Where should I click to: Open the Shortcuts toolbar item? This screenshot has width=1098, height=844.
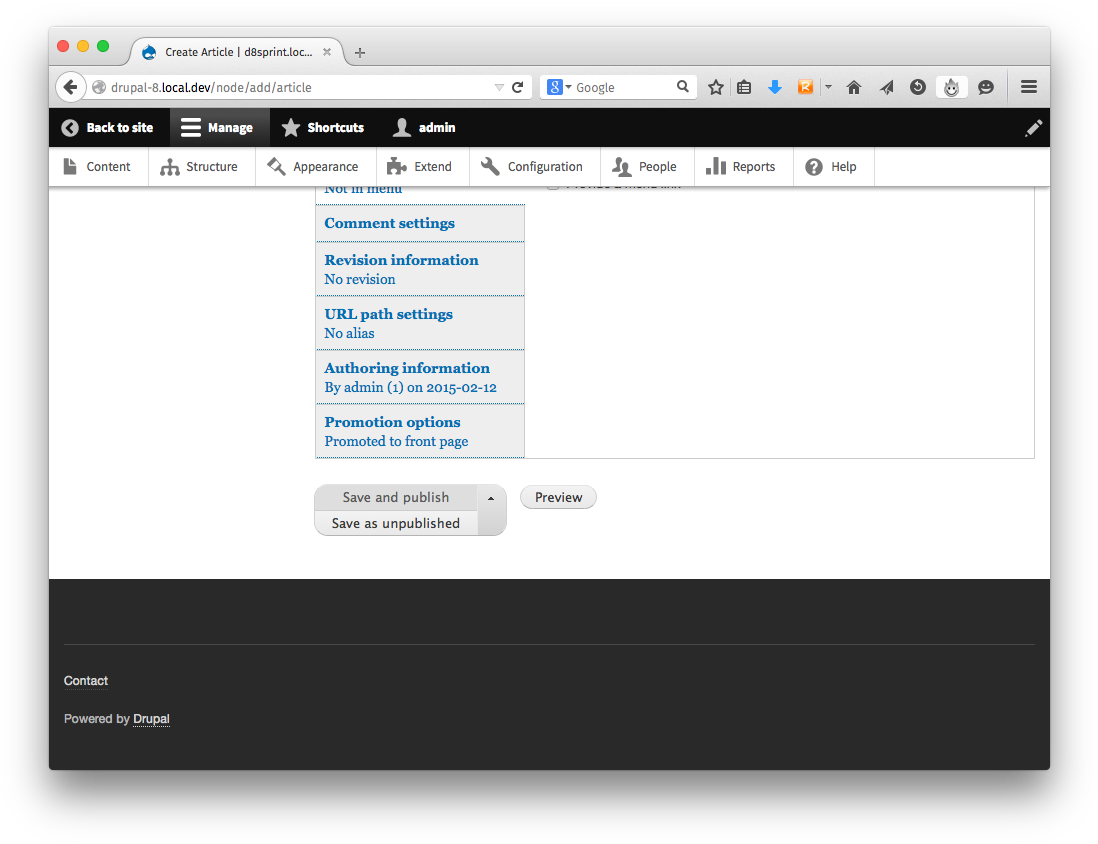point(323,127)
